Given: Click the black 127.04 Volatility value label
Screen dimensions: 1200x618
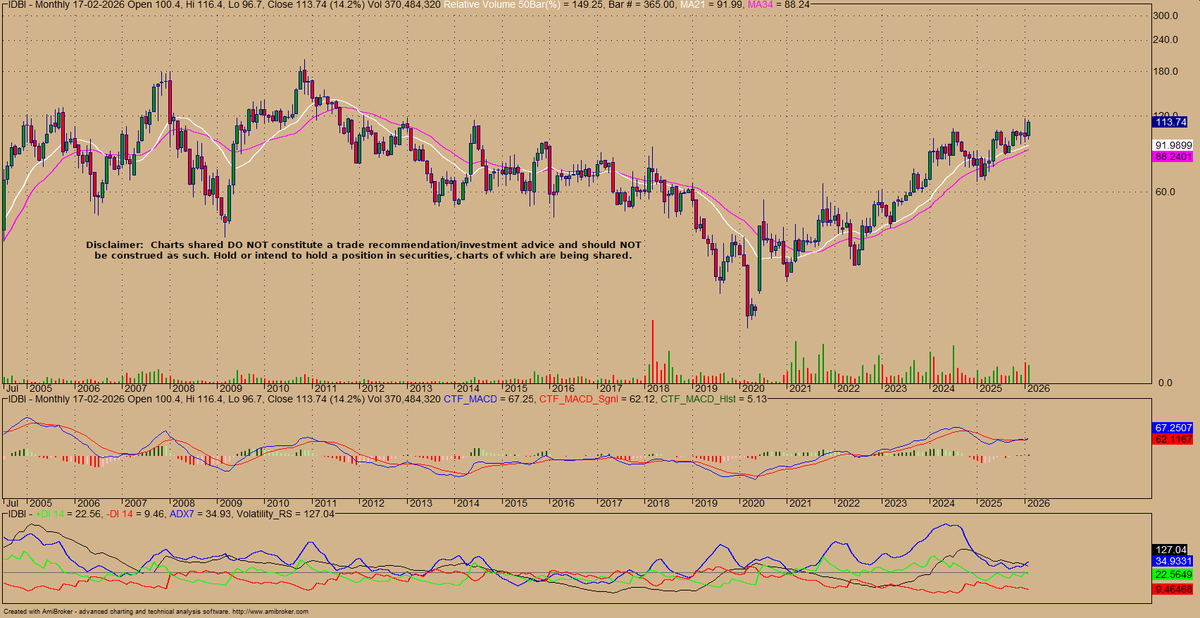Looking at the screenshot, I should [1170, 550].
